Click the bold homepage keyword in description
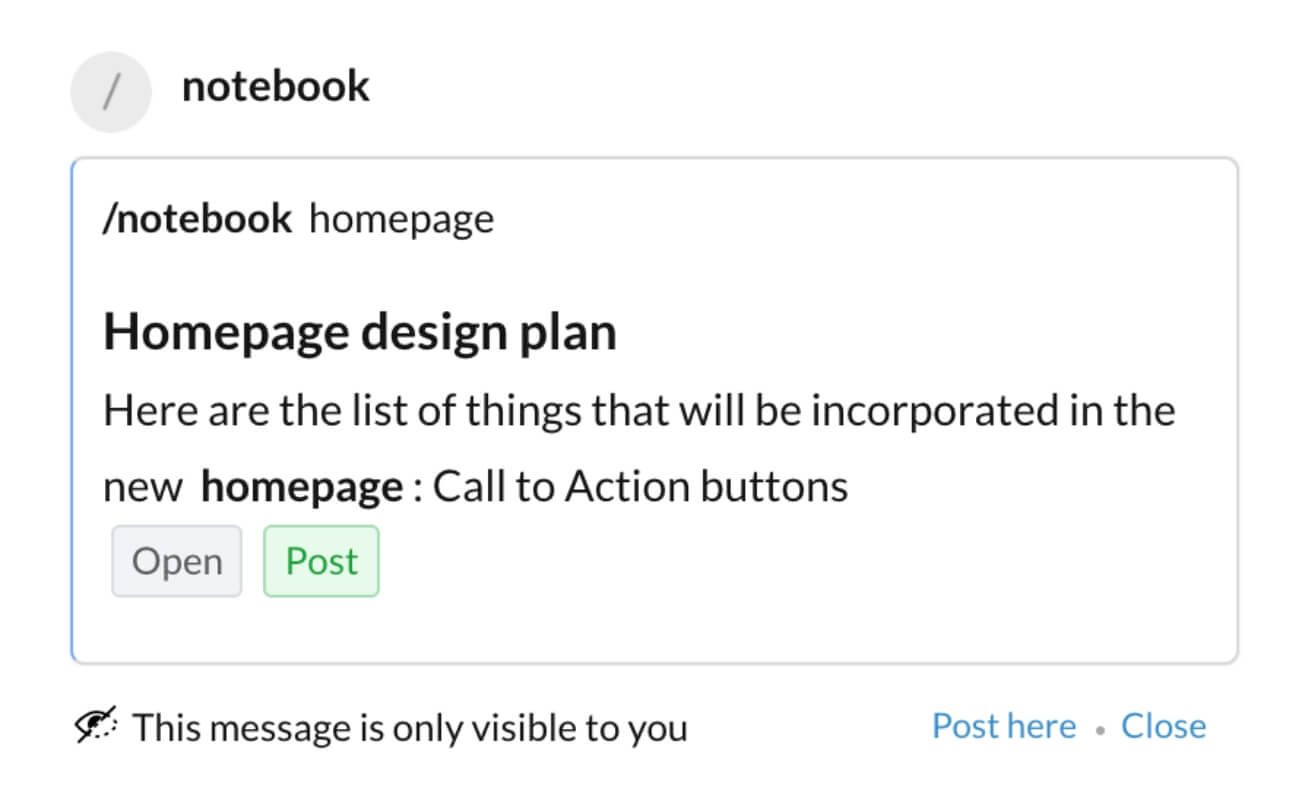This screenshot has height=812, width=1304. coord(301,488)
